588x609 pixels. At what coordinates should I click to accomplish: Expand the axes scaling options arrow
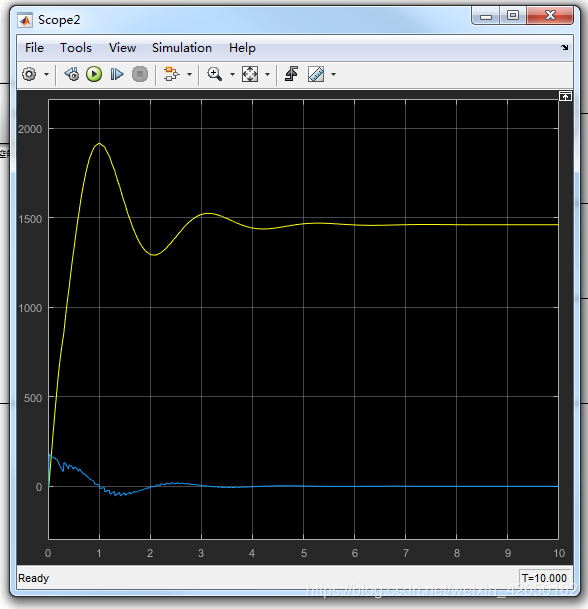[267, 74]
